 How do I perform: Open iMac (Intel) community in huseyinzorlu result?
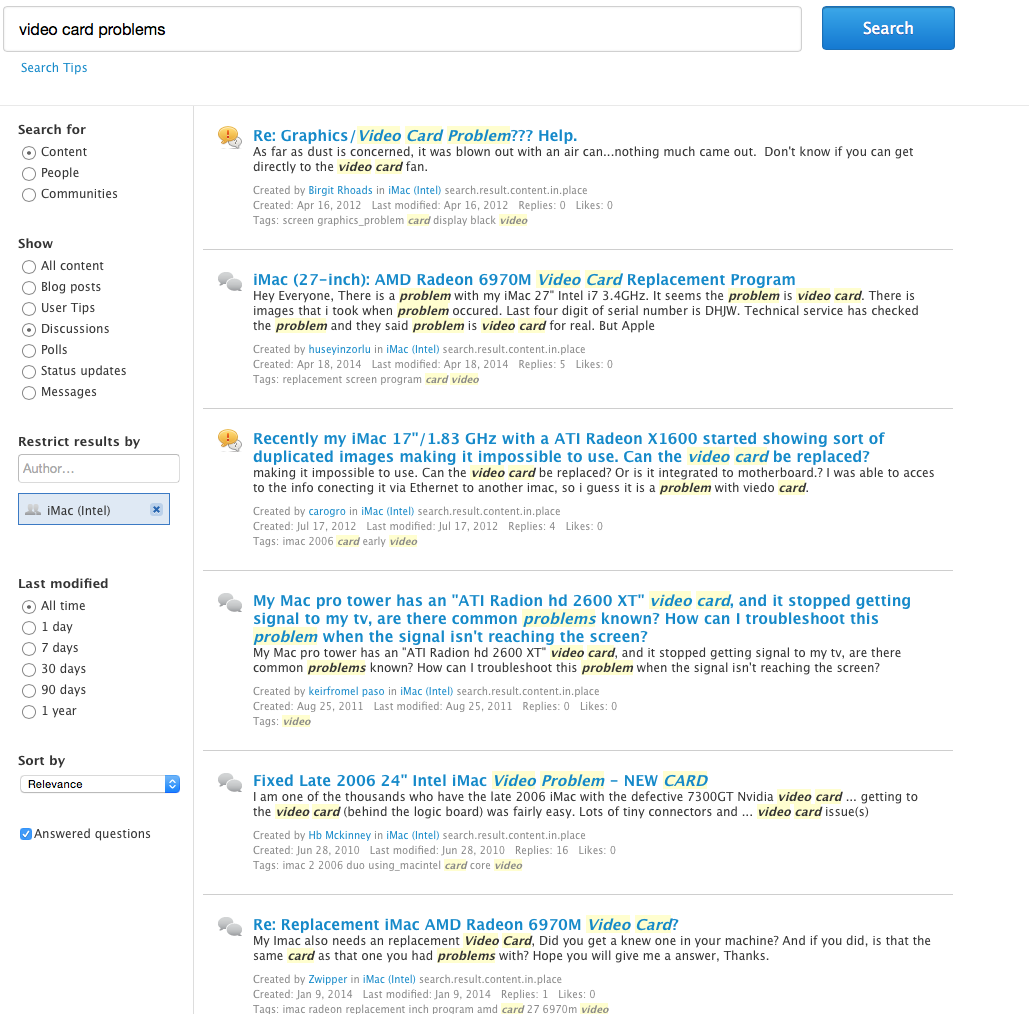point(412,349)
